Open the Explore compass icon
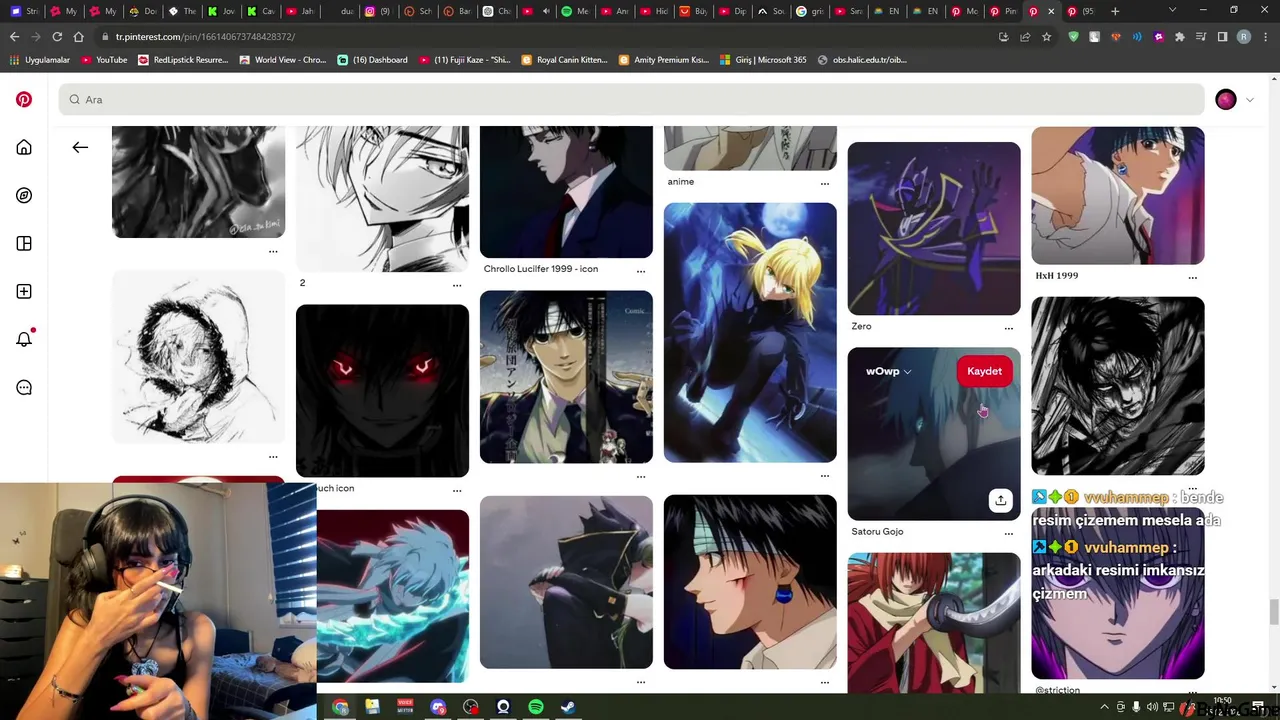 click(24, 196)
